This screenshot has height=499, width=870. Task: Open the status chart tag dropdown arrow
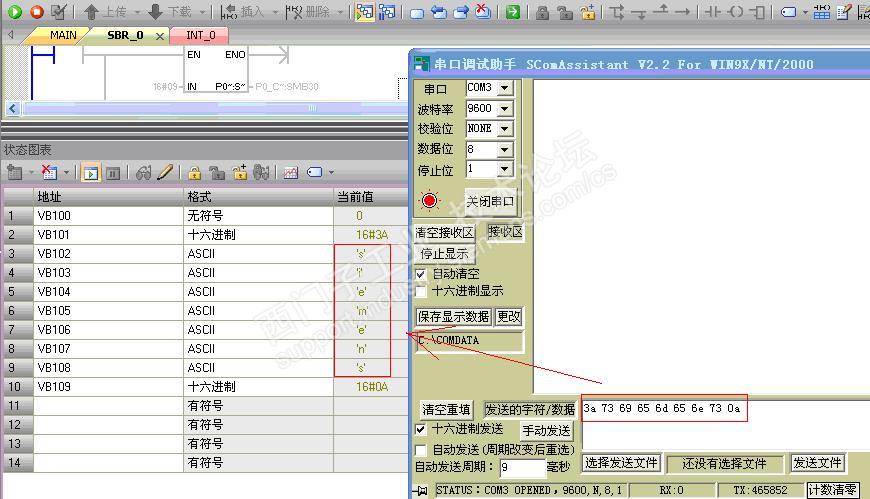331,173
